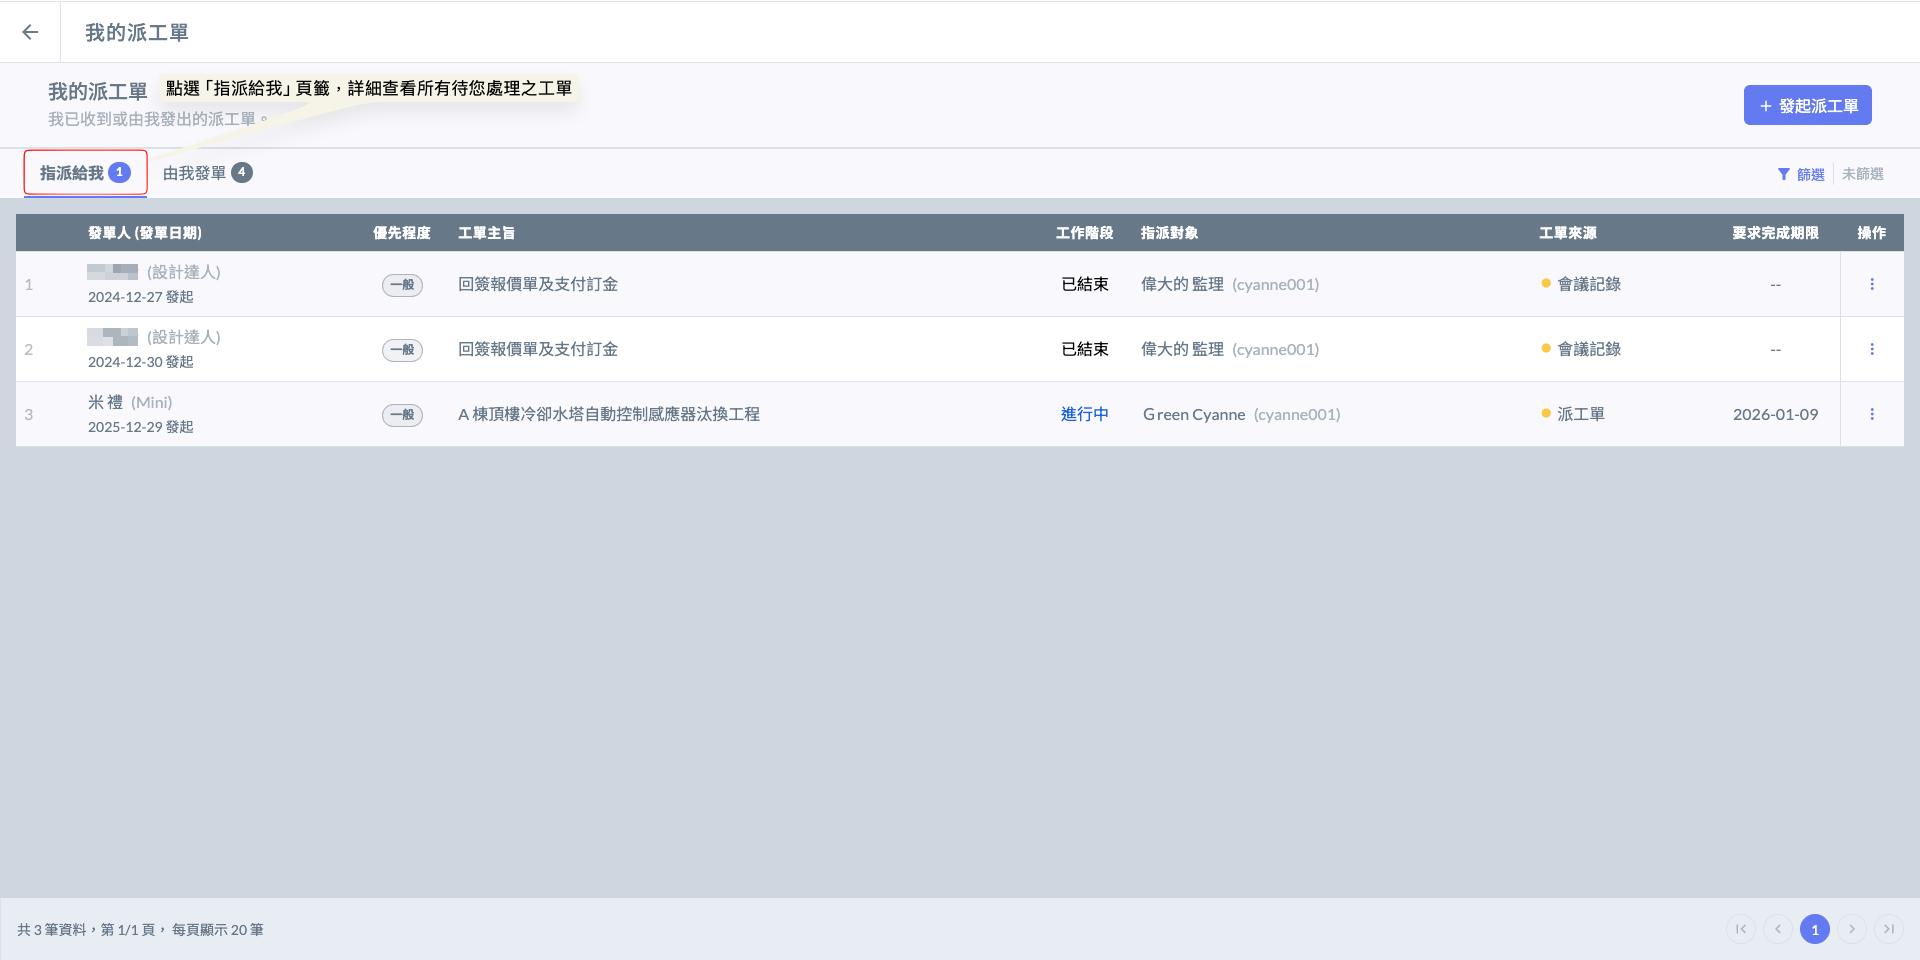Select page 1 pagination button
This screenshot has height=960, width=1920.
[1815, 929]
